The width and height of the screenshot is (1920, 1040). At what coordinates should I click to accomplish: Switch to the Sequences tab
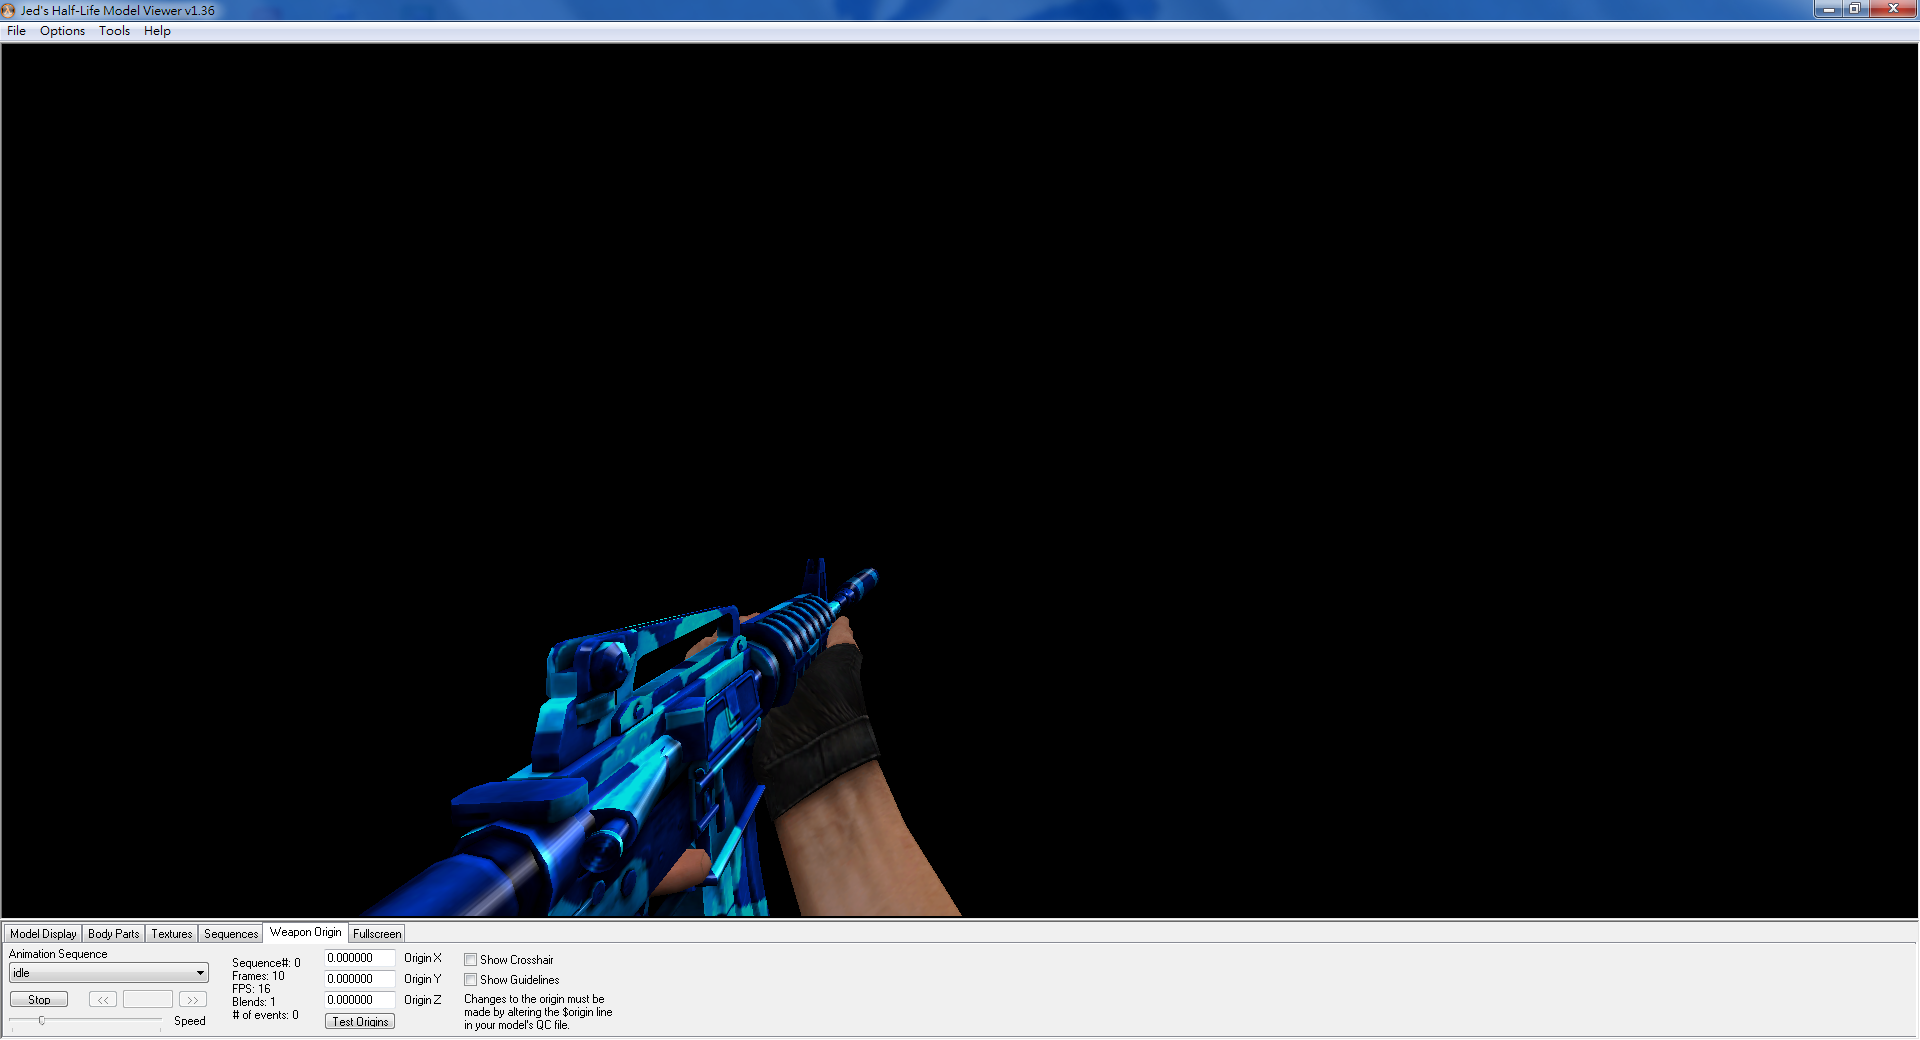tap(231, 934)
